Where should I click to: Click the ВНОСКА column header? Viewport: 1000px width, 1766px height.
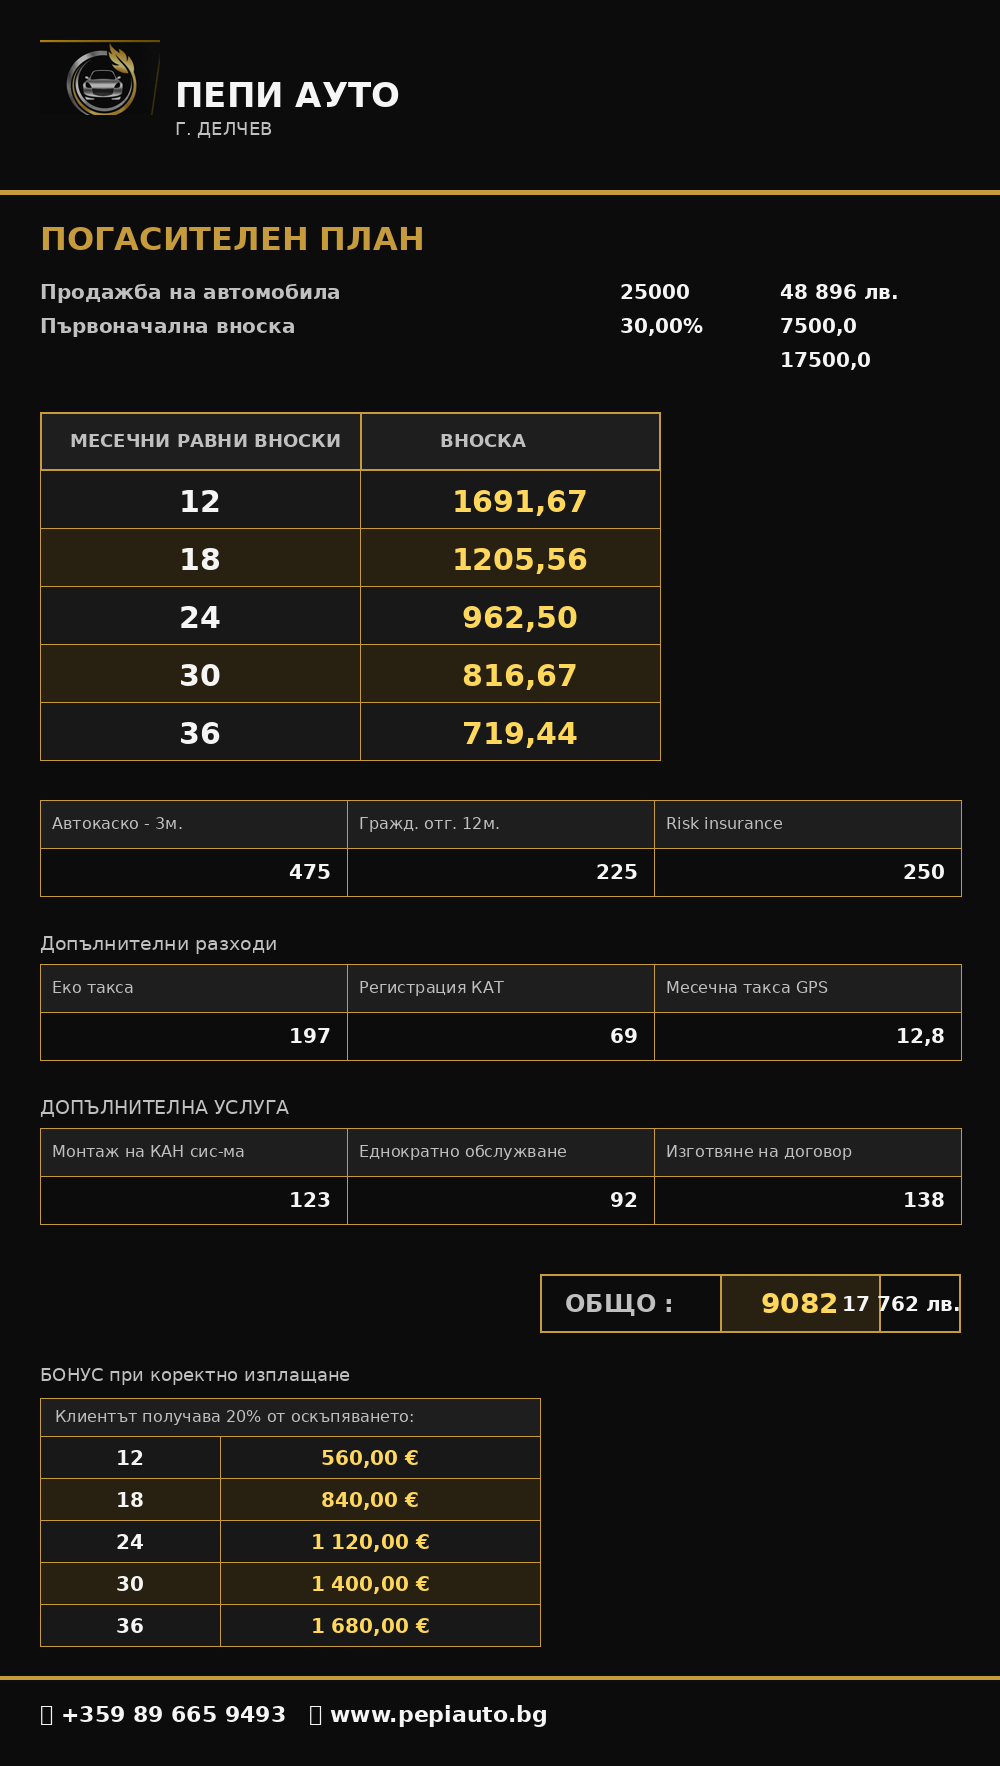click(x=483, y=441)
